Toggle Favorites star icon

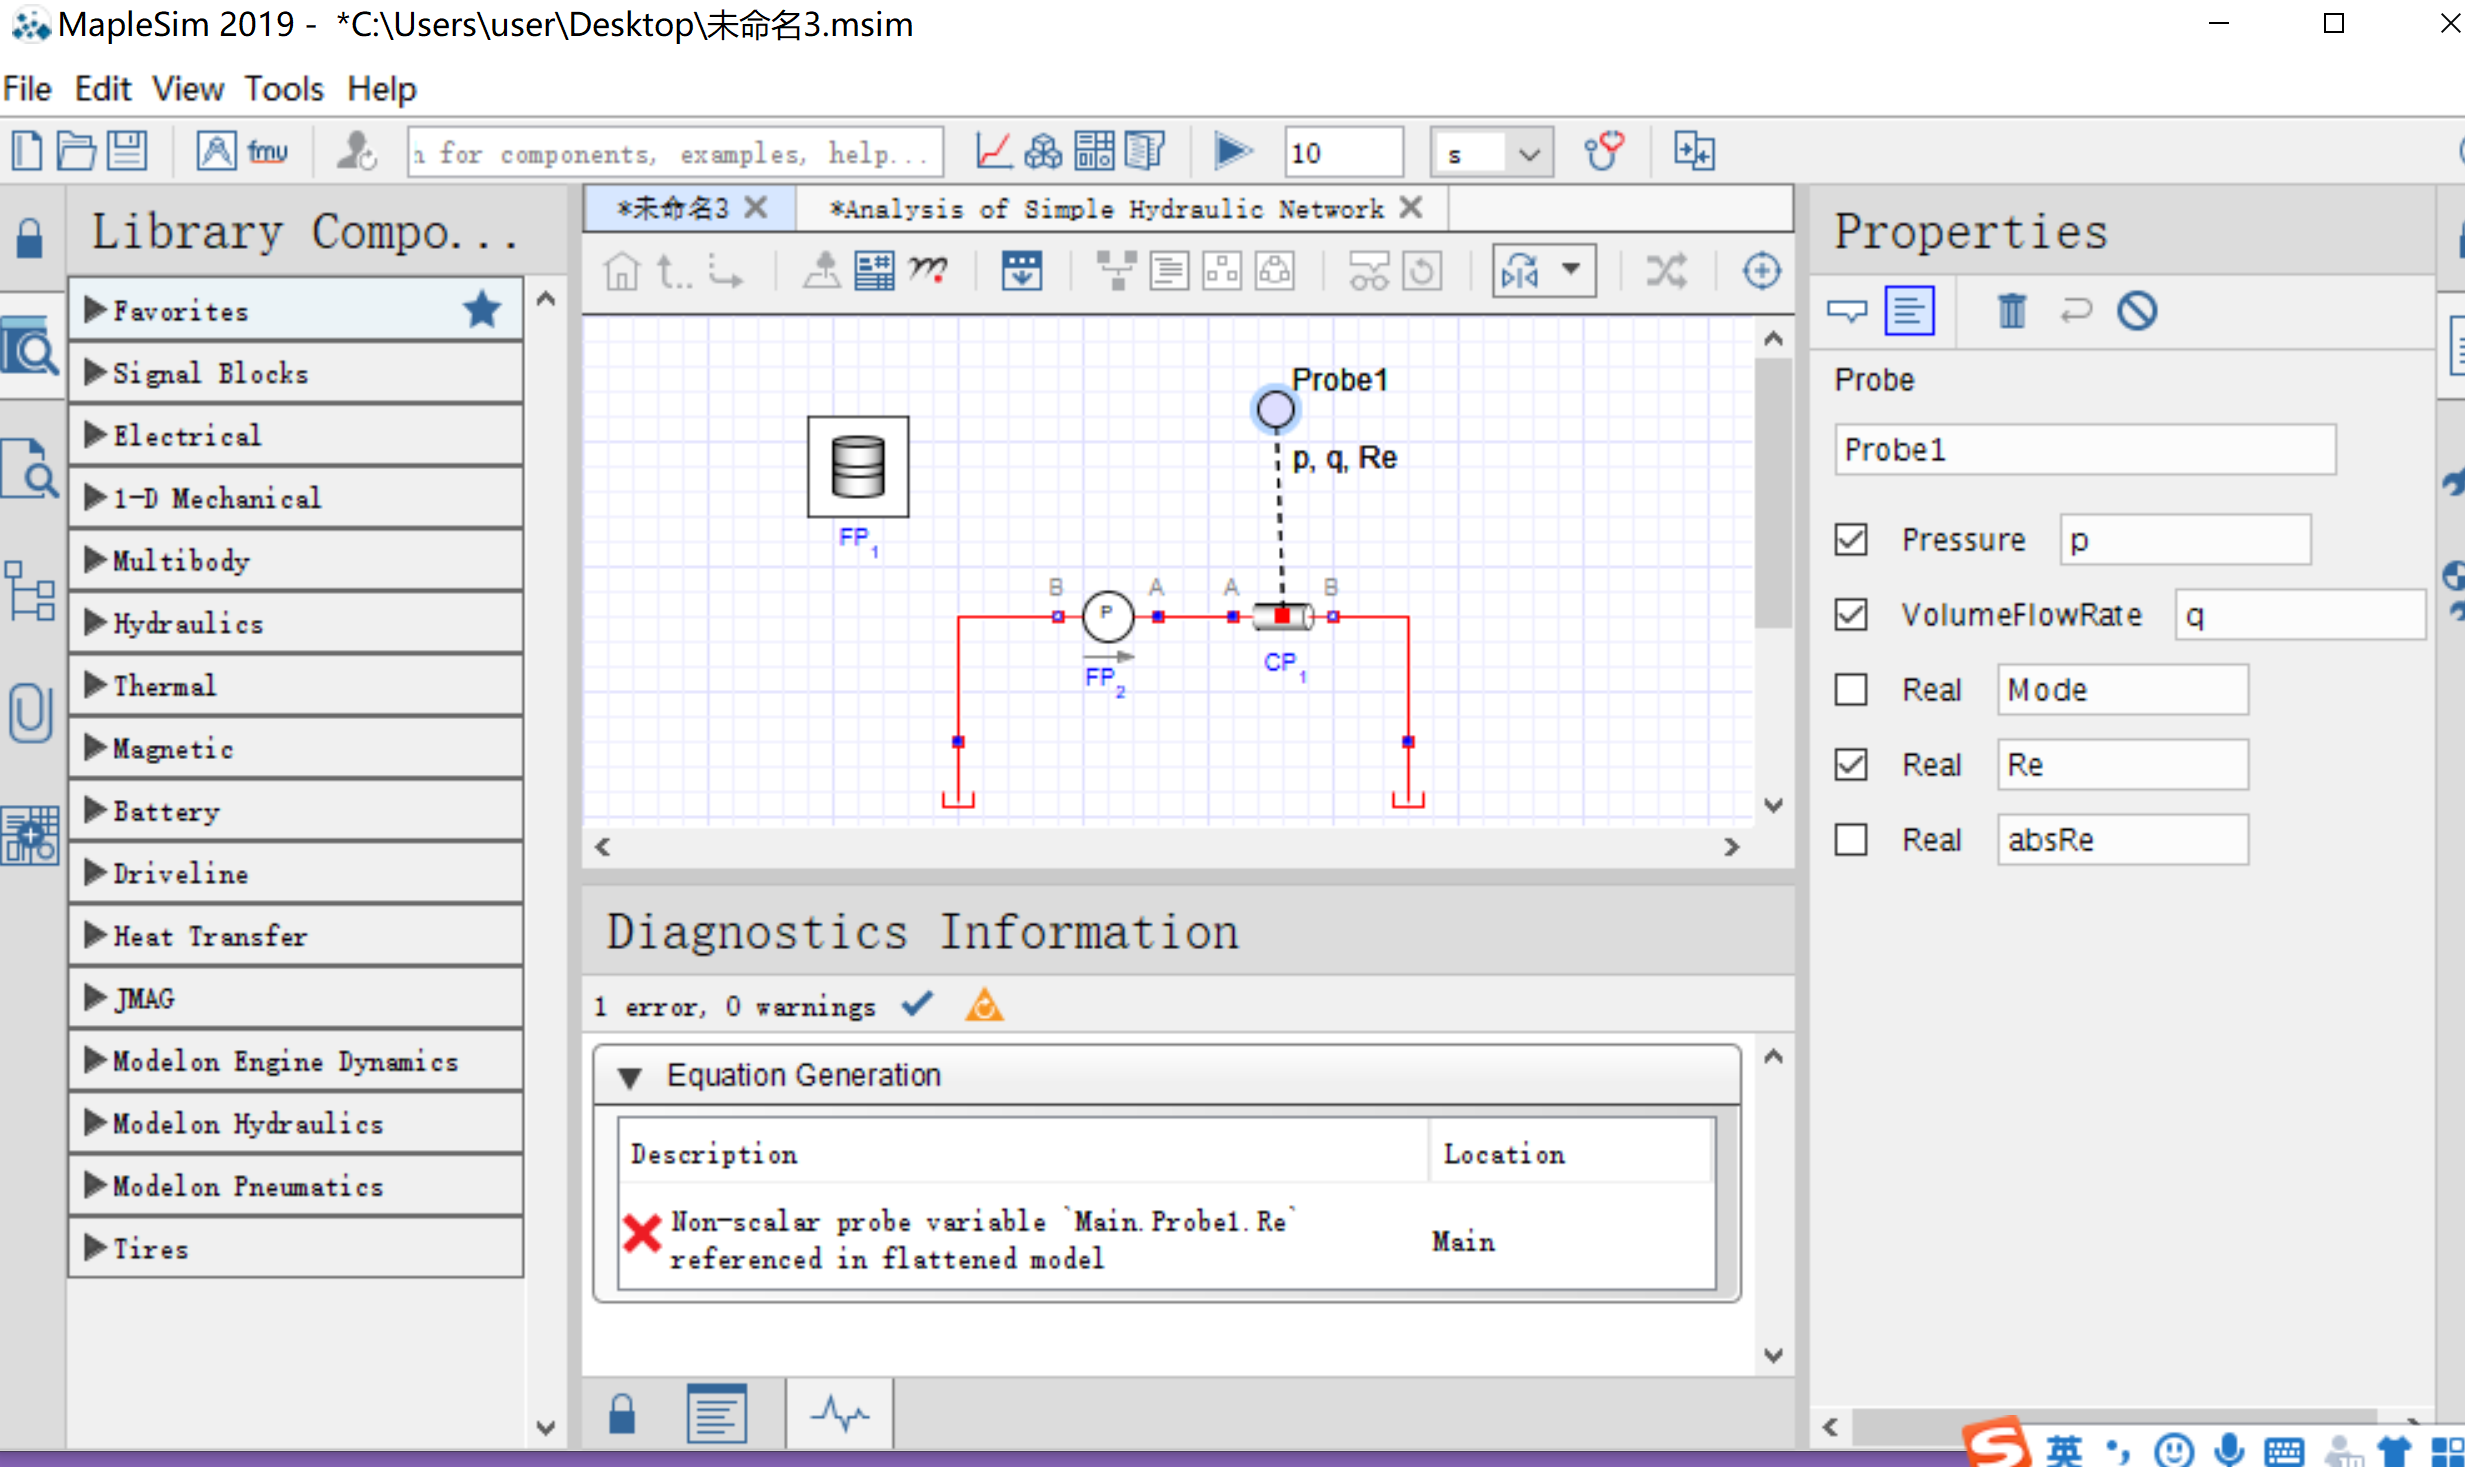click(482, 310)
